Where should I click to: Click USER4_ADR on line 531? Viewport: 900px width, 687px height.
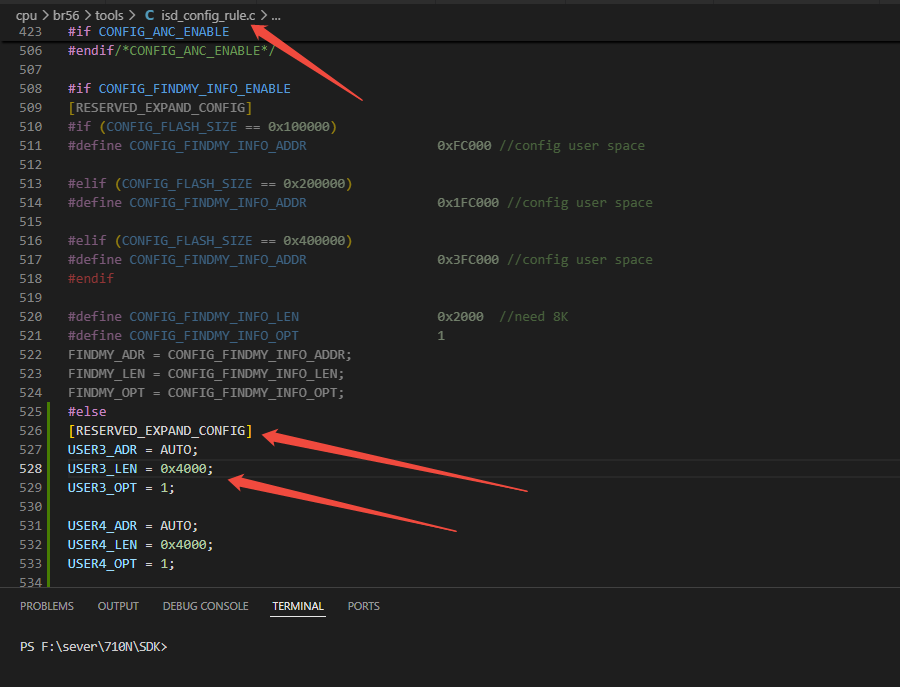102,525
